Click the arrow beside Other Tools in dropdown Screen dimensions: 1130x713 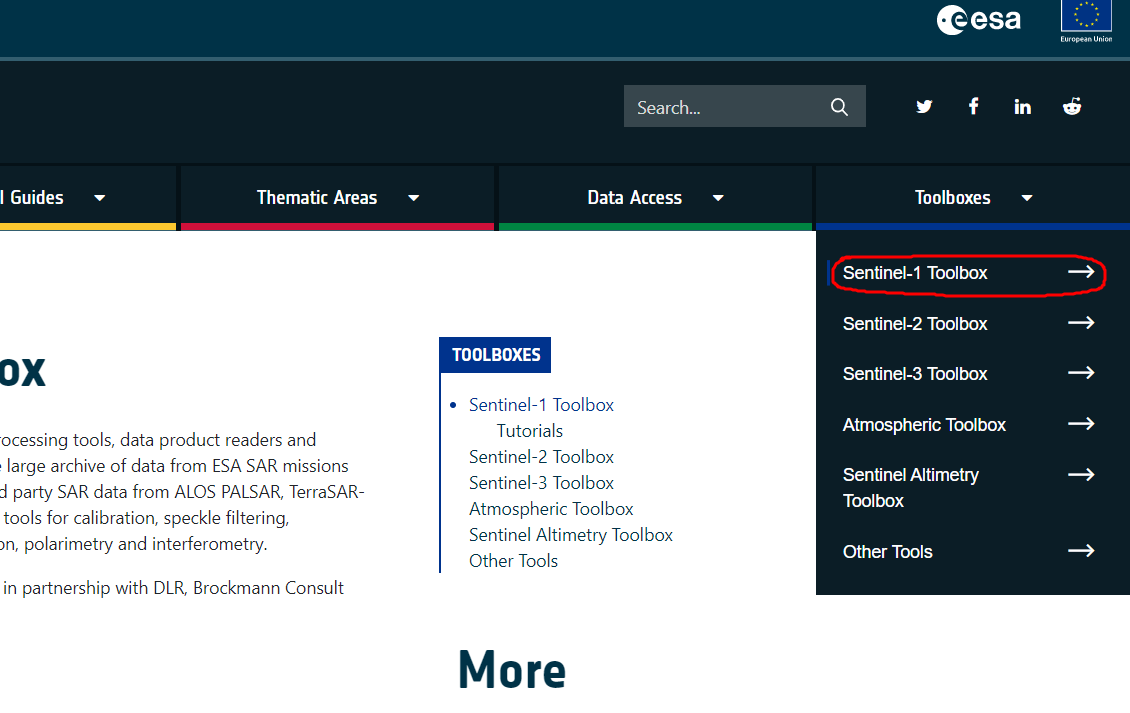[1081, 551]
